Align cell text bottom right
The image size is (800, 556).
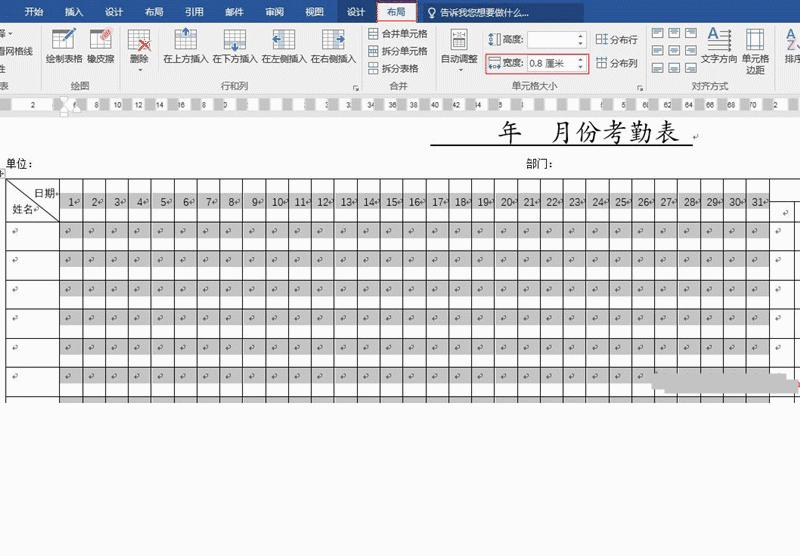(691, 67)
